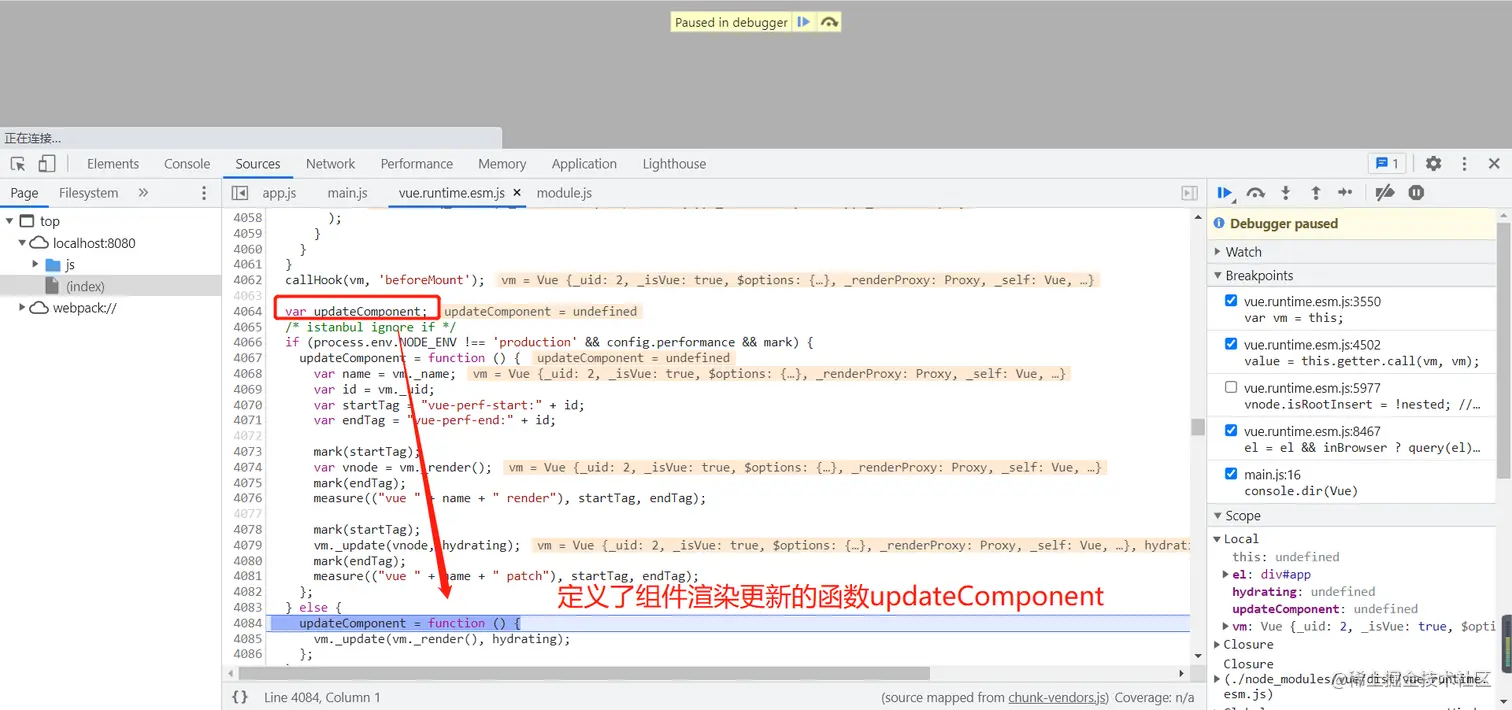Disable breakpoint vue.runtime.esm.js:4502
The image size is (1512, 710).
pyautogui.click(x=1231, y=344)
